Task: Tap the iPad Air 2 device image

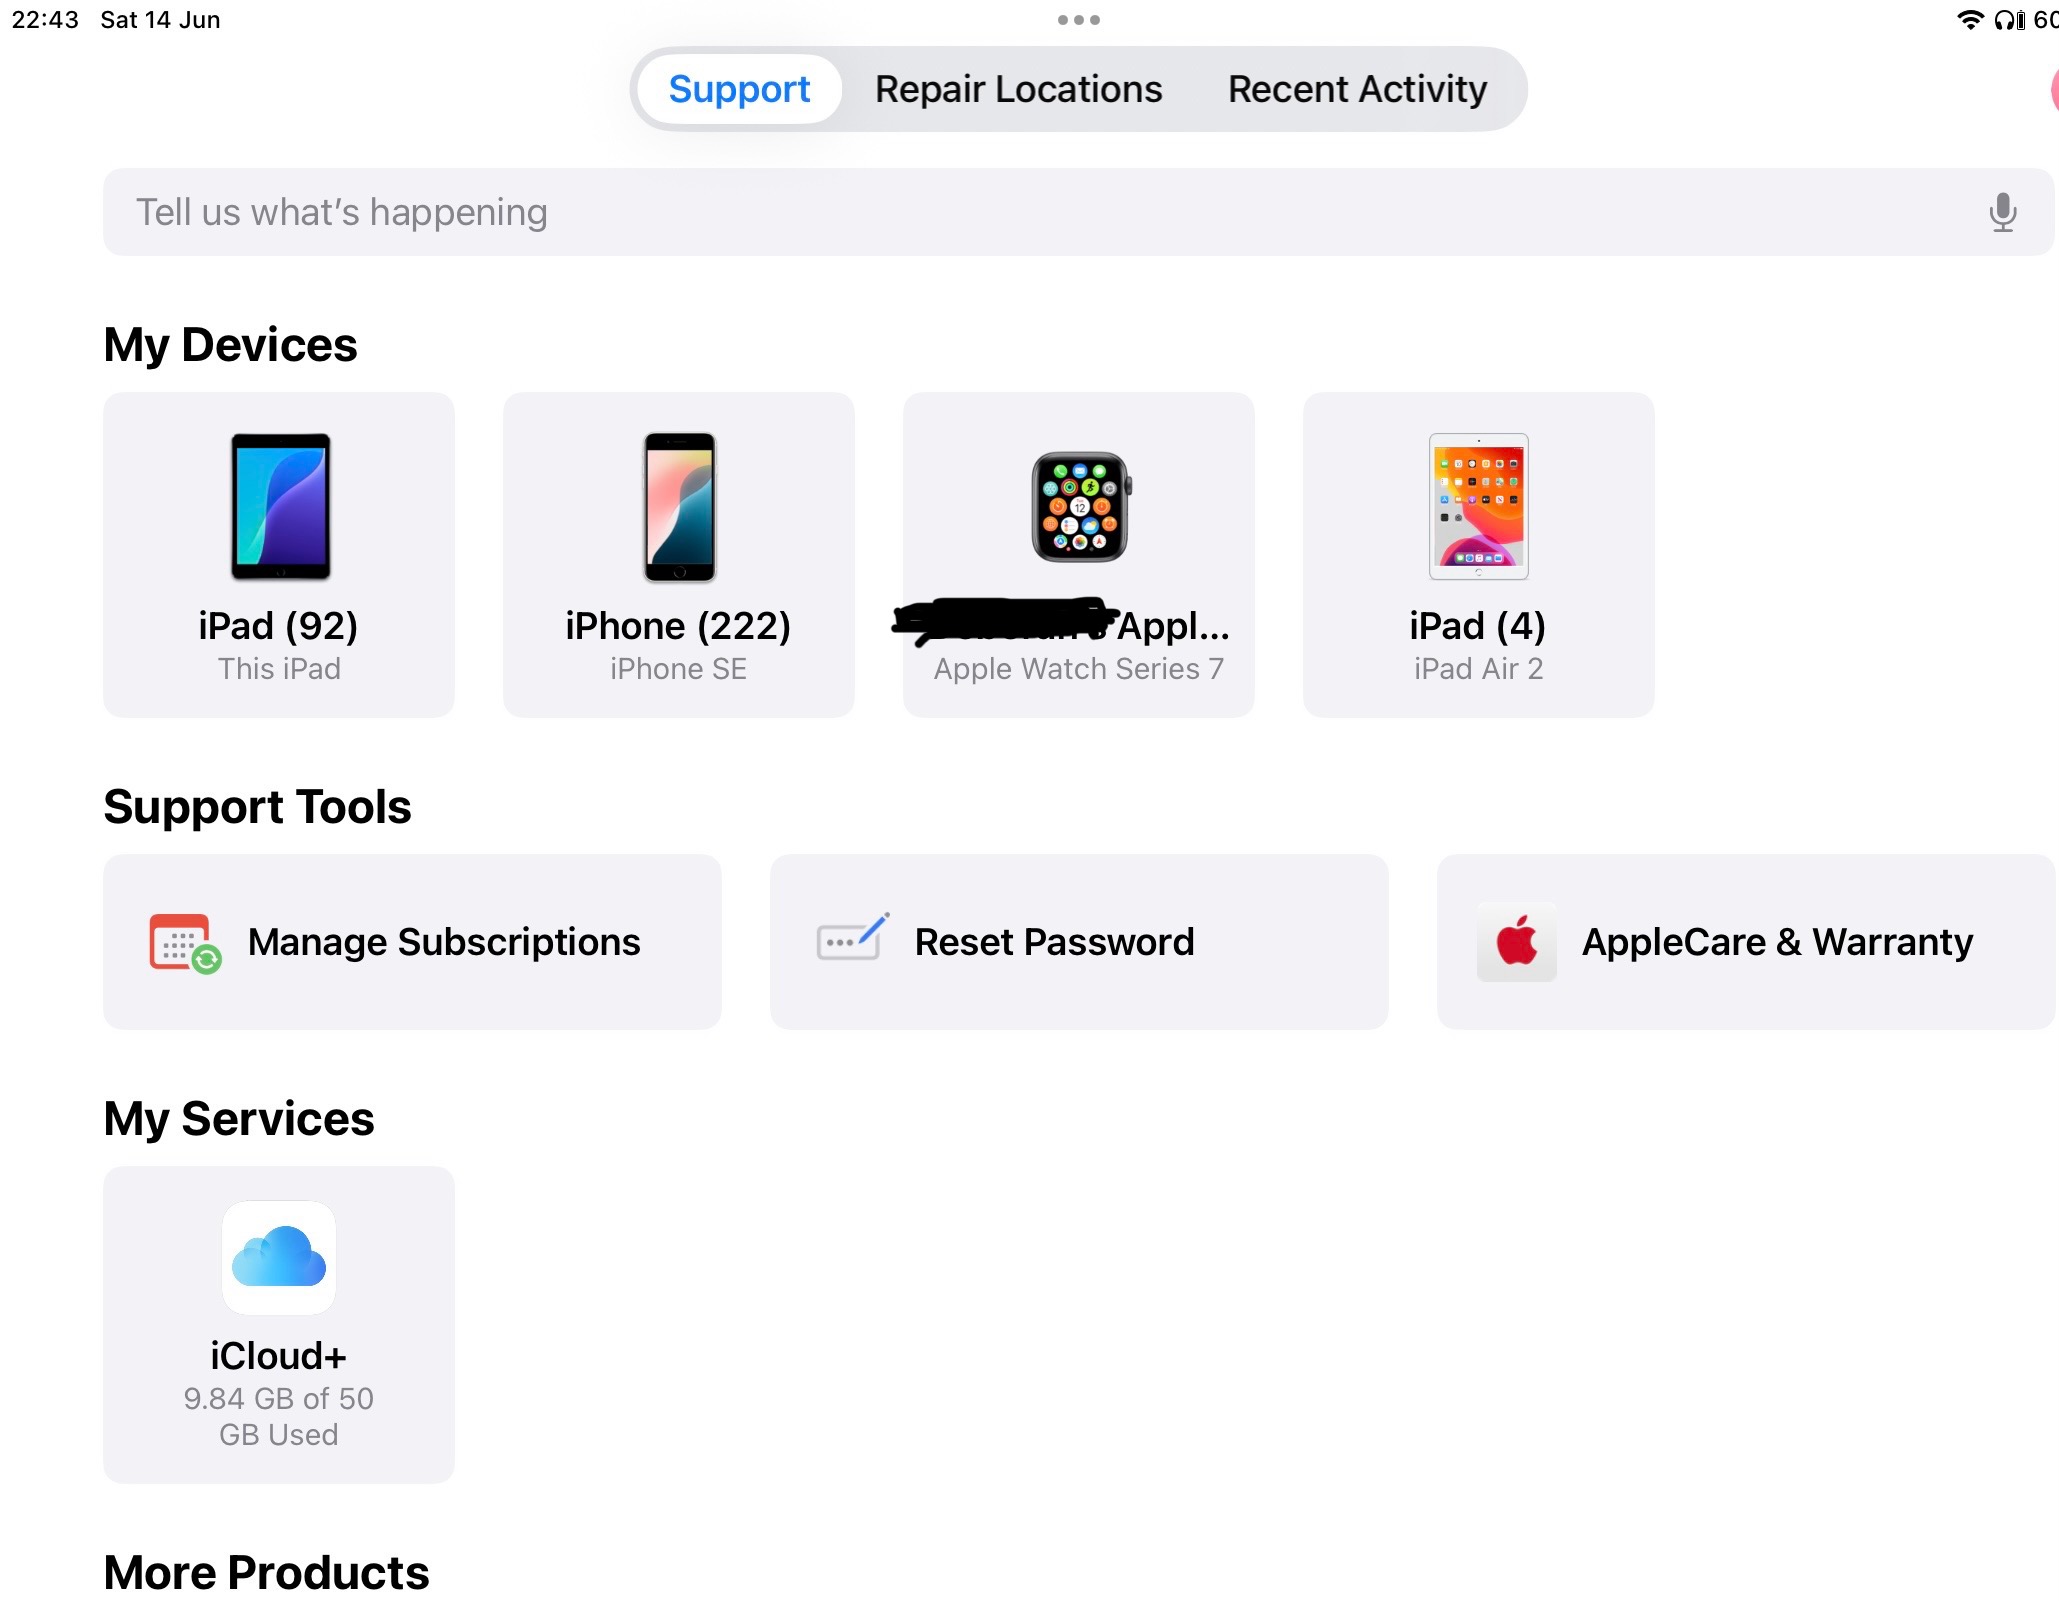Action: pos(1479,506)
